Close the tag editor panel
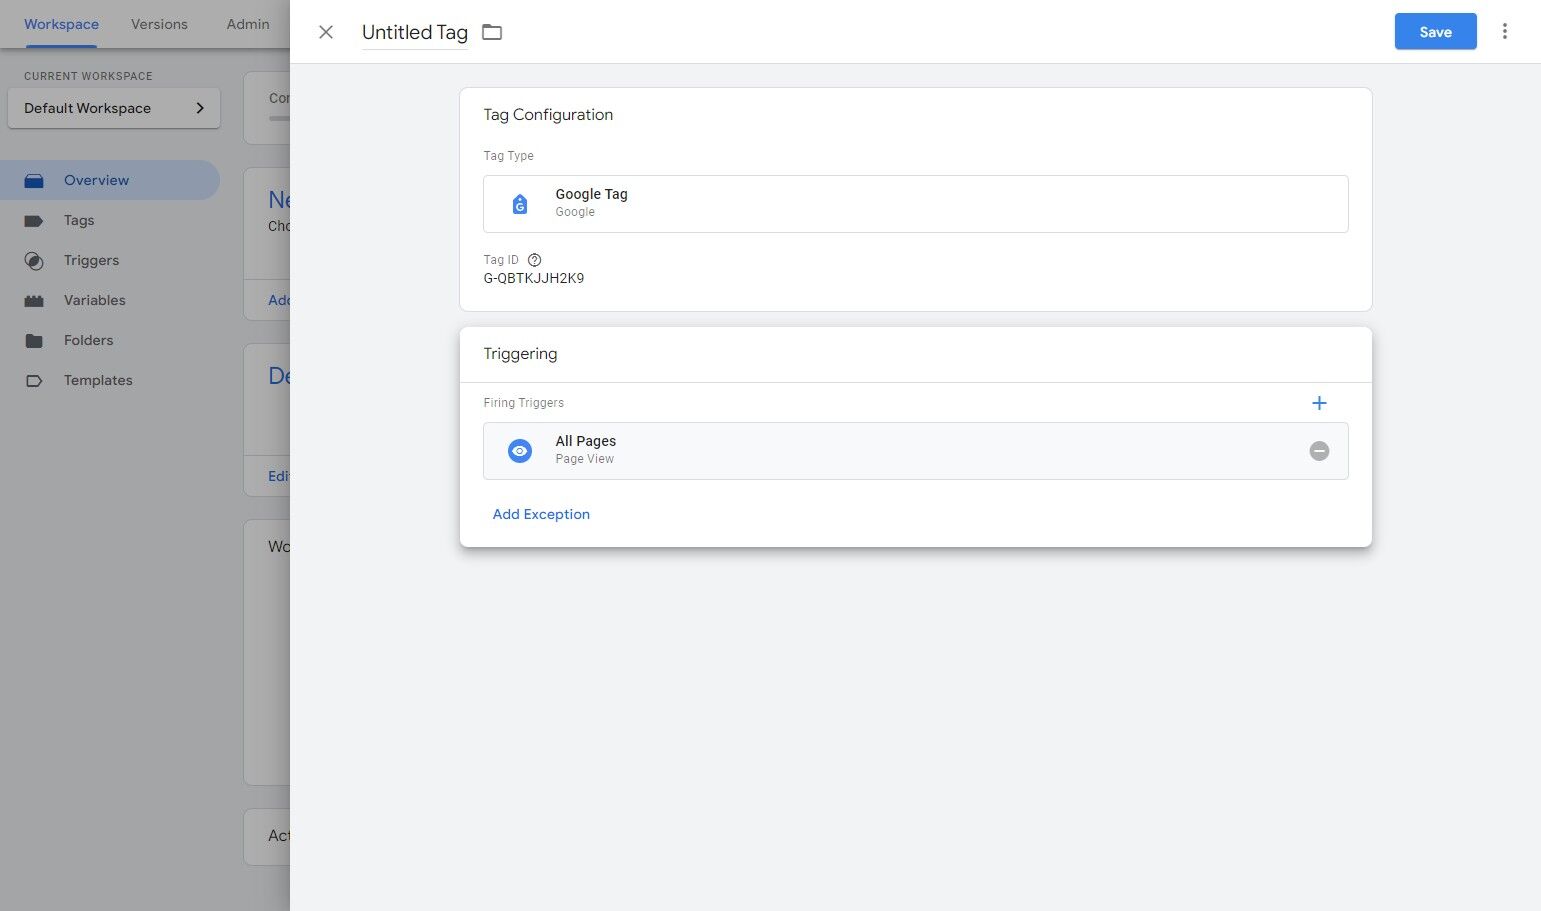The height and width of the screenshot is (911, 1541). [326, 32]
